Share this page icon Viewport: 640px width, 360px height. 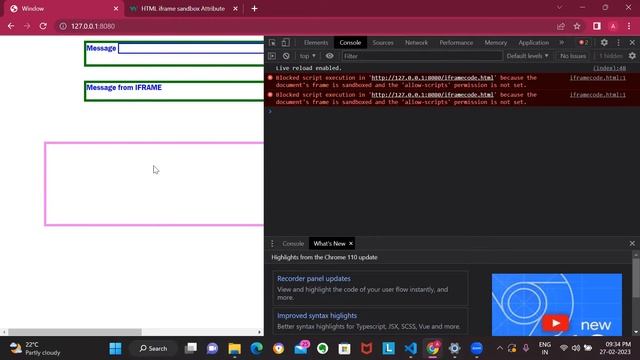click(561, 26)
